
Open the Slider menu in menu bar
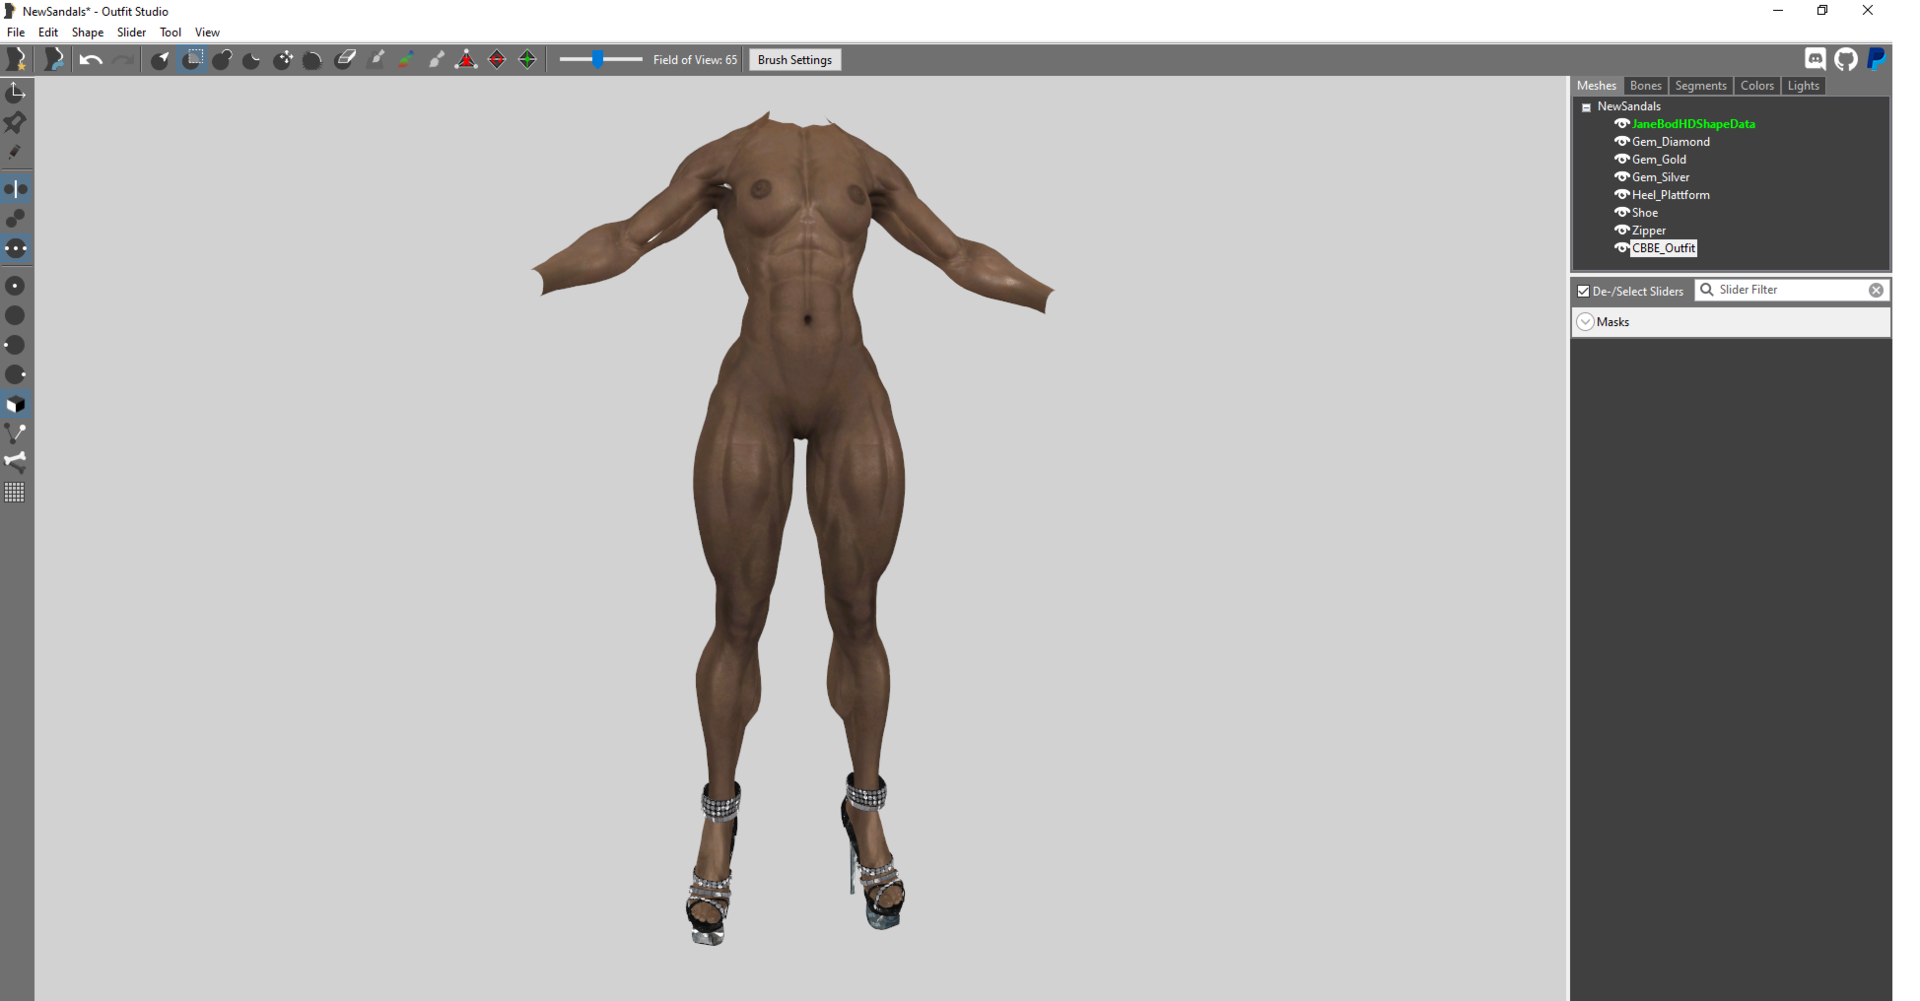pyautogui.click(x=131, y=32)
